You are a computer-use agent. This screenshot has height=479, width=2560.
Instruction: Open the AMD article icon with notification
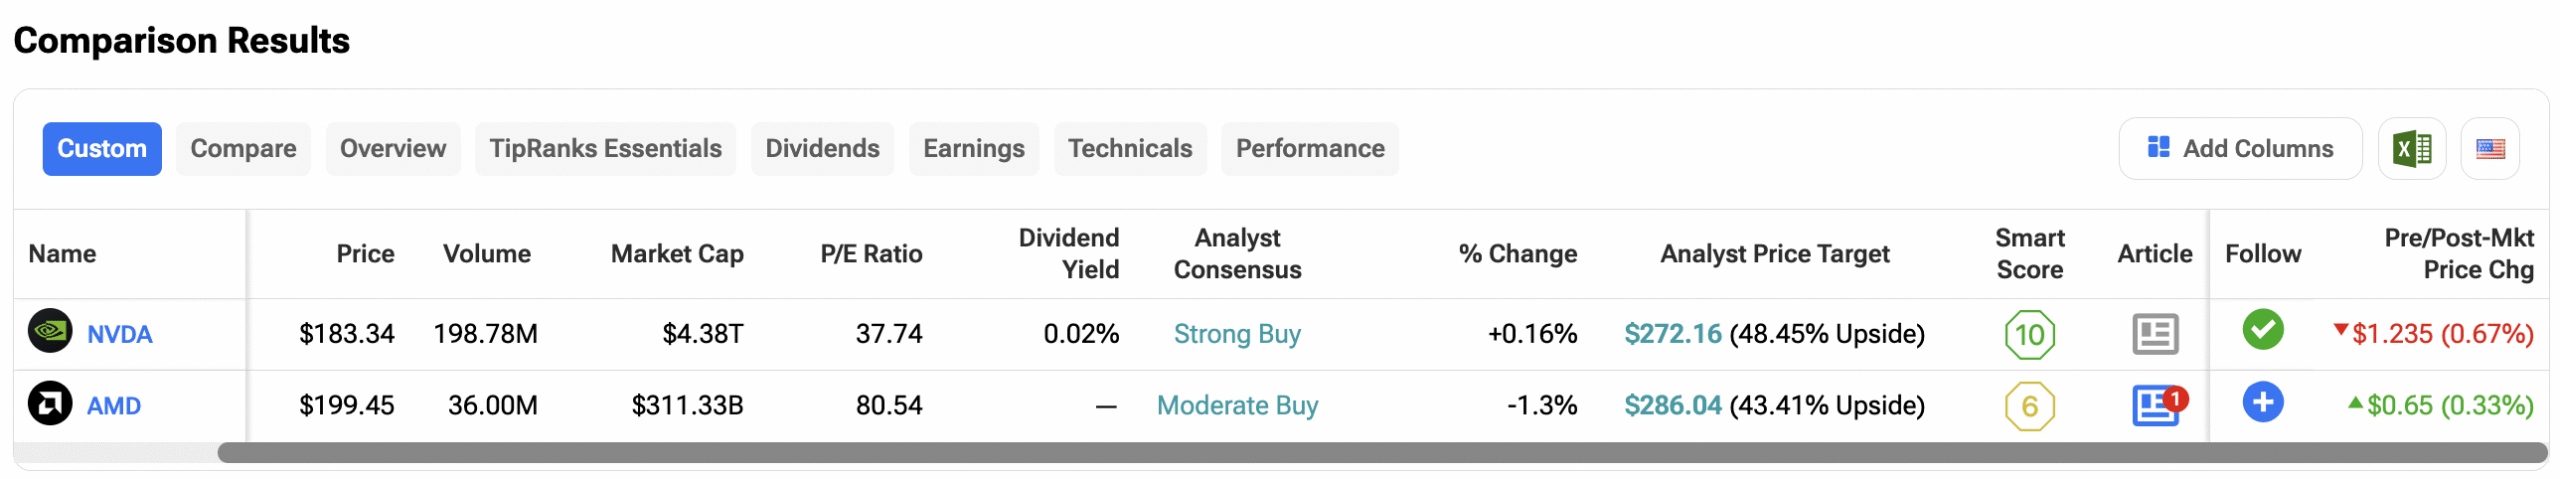2154,406
